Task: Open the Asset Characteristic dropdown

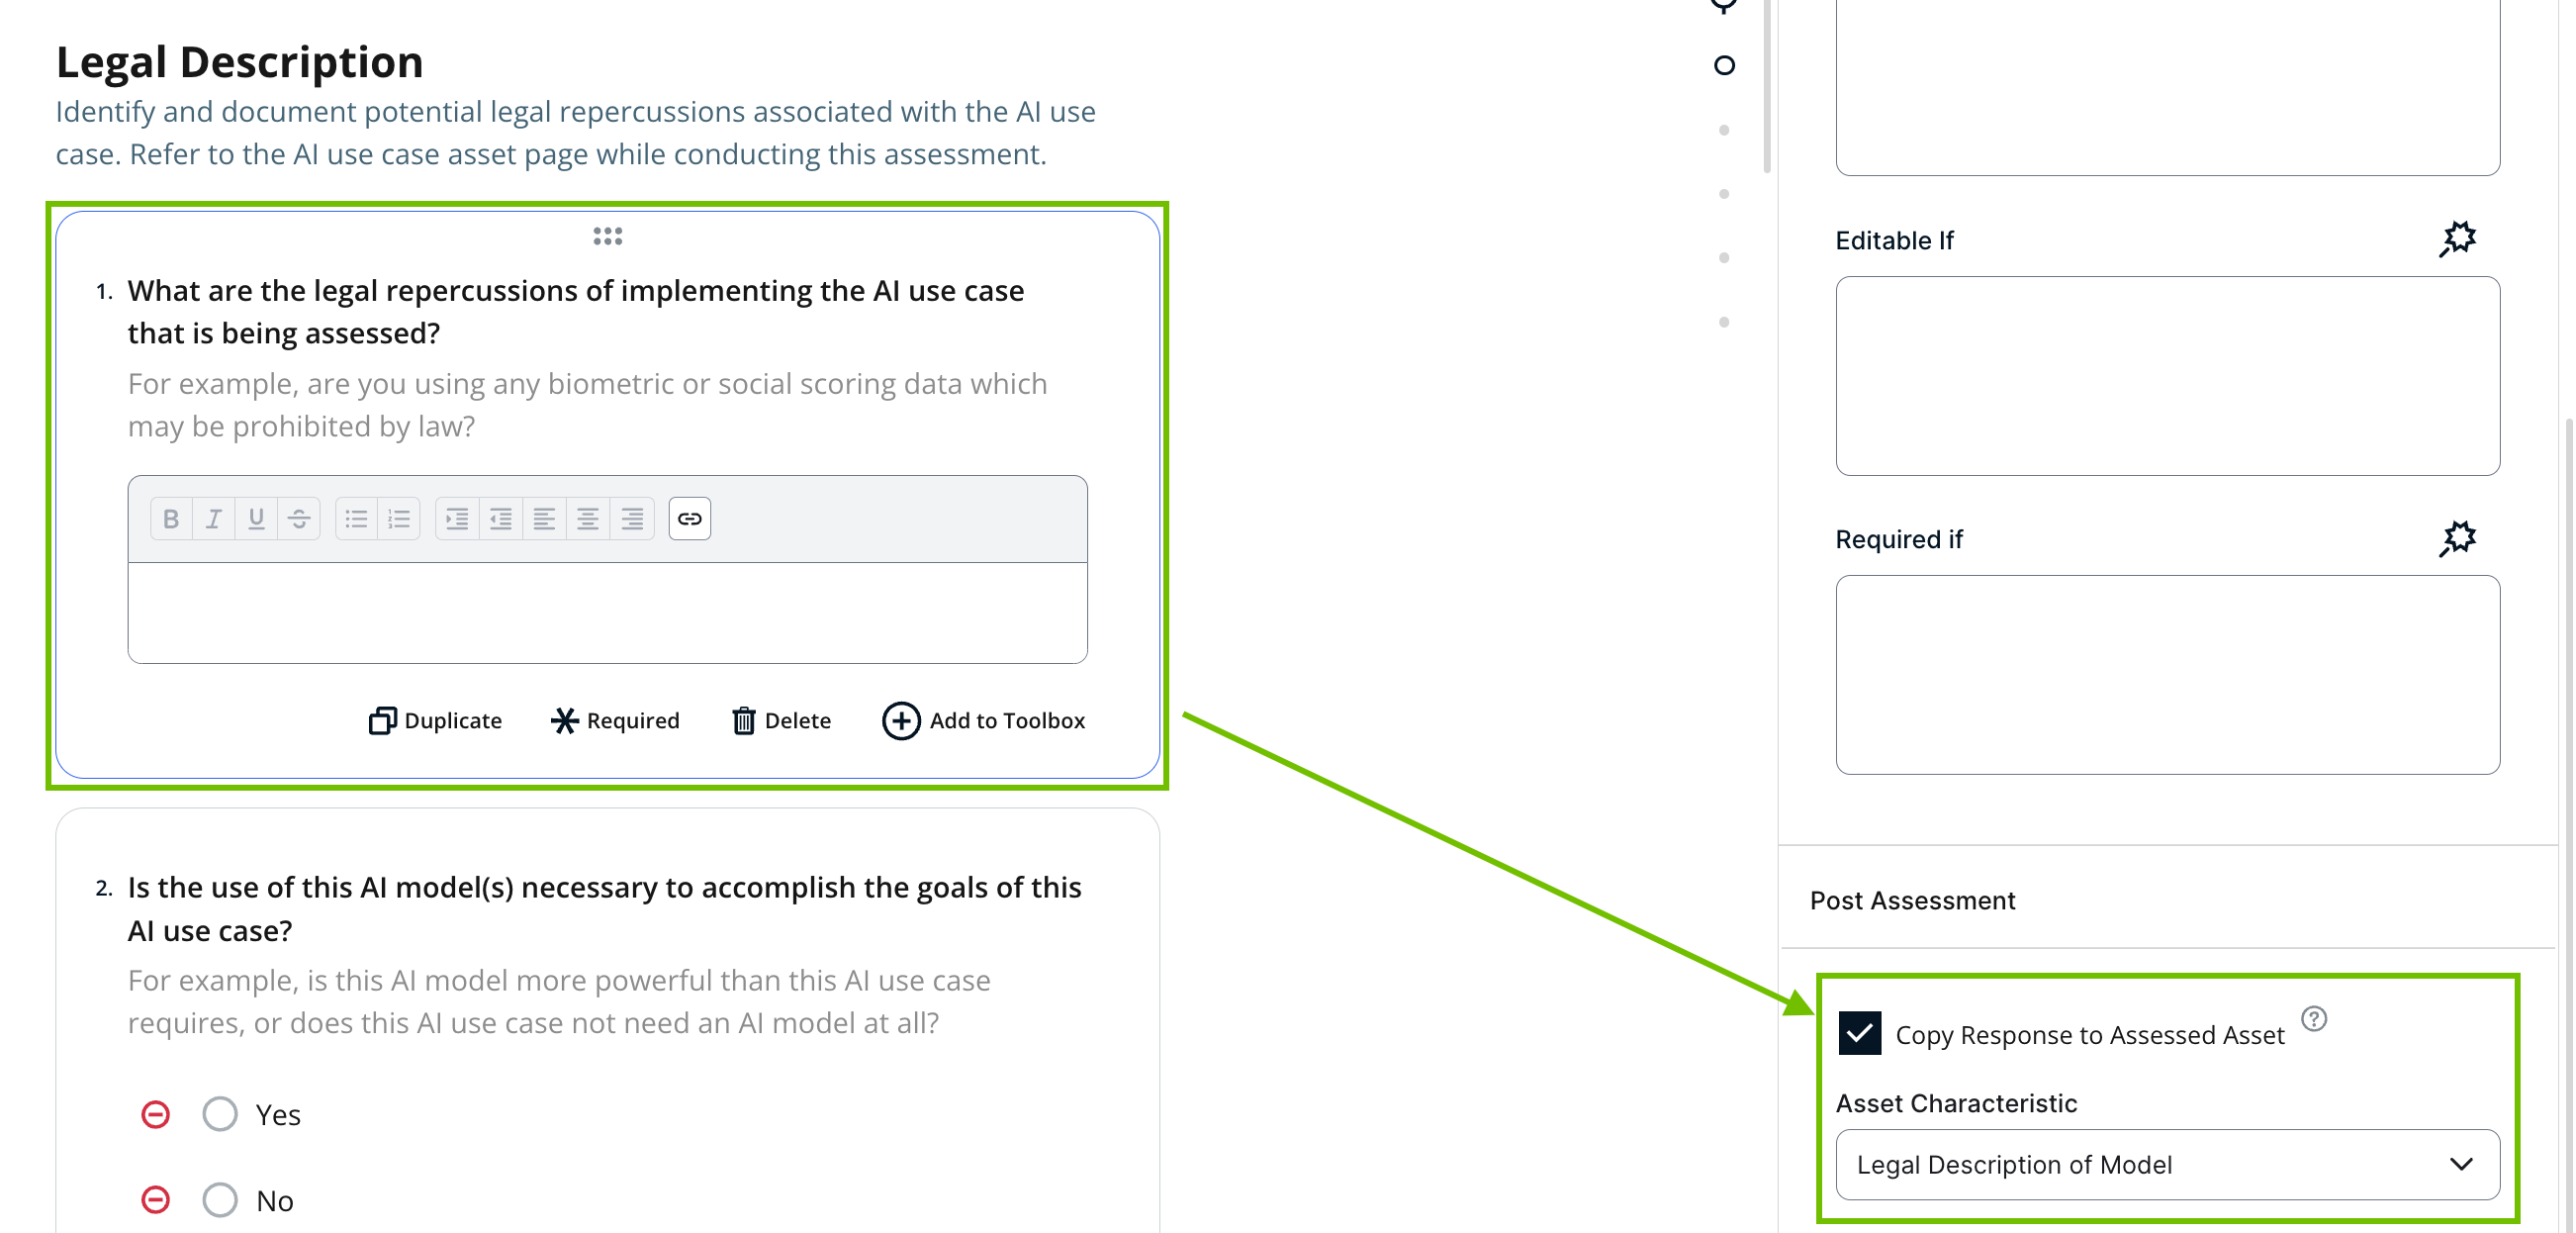Action: click(2167, 1164)
